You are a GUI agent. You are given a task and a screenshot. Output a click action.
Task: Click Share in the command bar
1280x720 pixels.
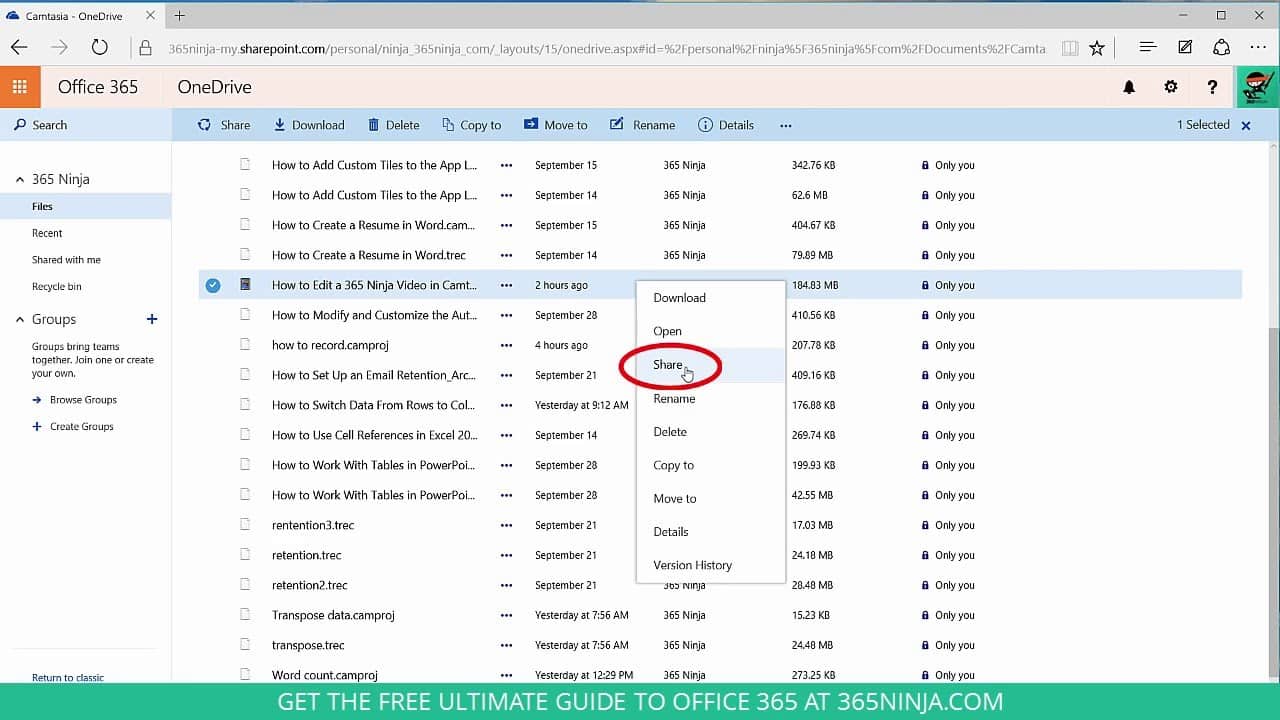pyautogui.click(x=224, y=125)
